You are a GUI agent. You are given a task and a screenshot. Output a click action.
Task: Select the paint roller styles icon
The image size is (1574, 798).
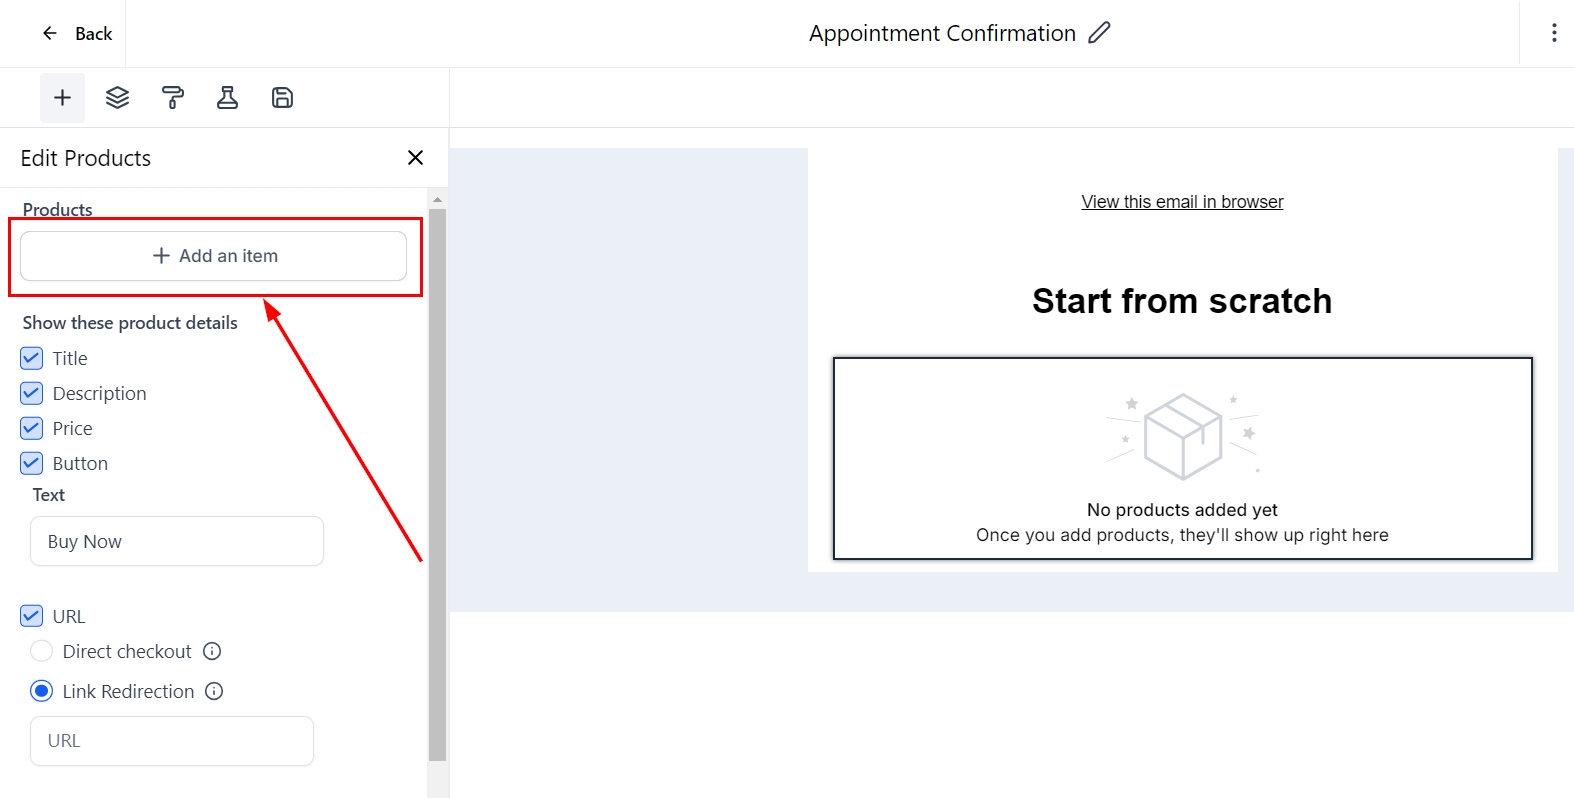coord(173,98)
